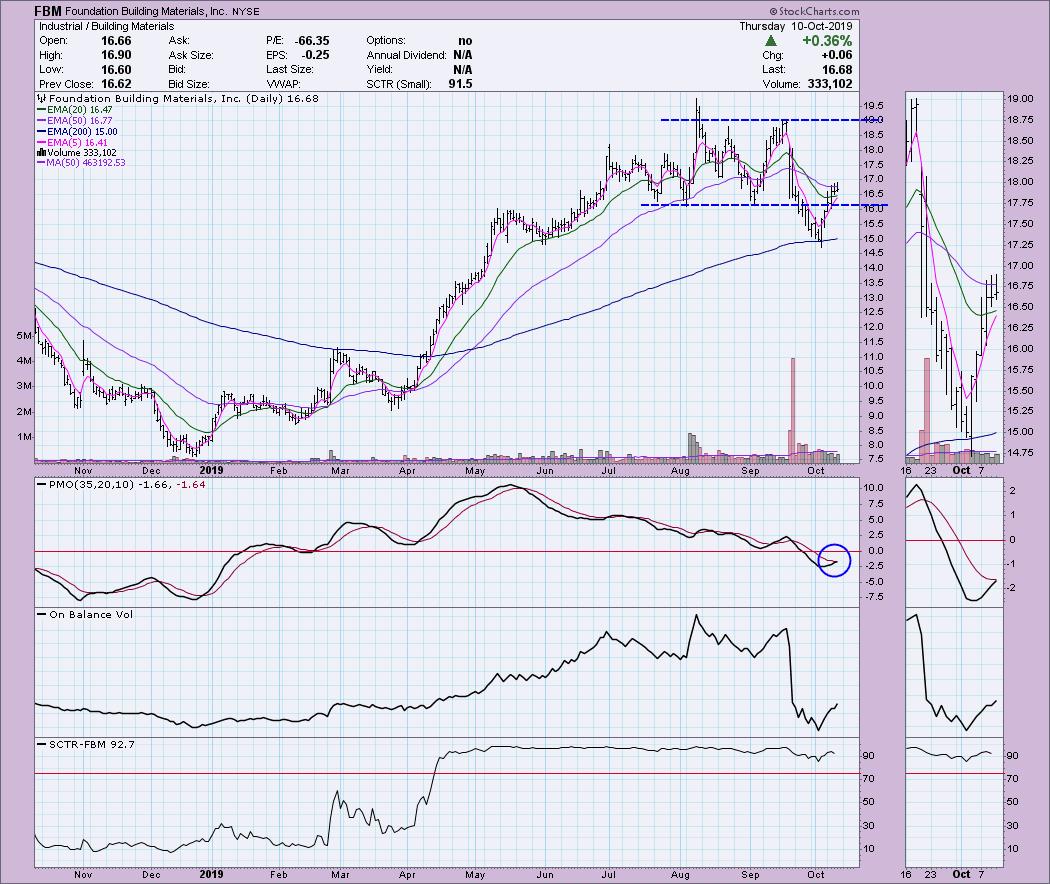Click the 19.5 price axis label
Image resolution: width=1050 pixels, height=884 pixels.
(x=872, y=106)
